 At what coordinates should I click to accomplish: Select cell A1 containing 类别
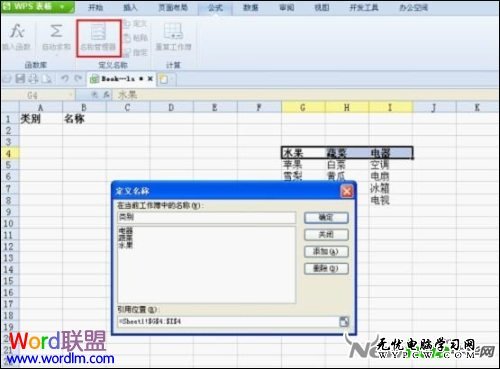41,119
